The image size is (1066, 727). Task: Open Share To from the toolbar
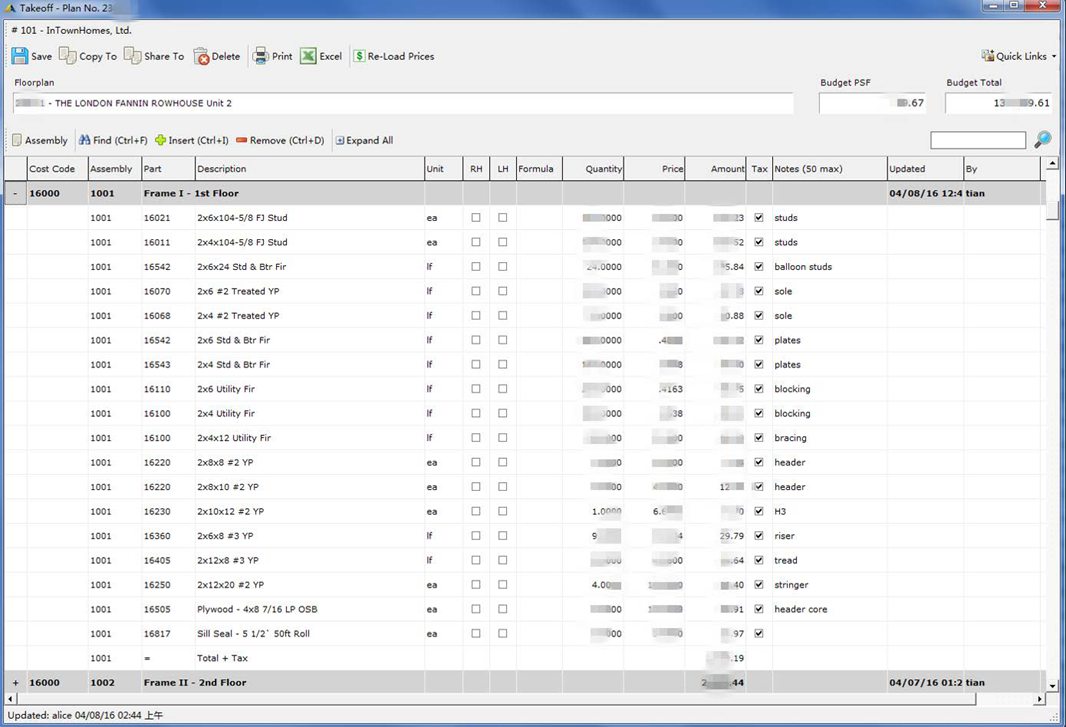(x=133, y=56)
